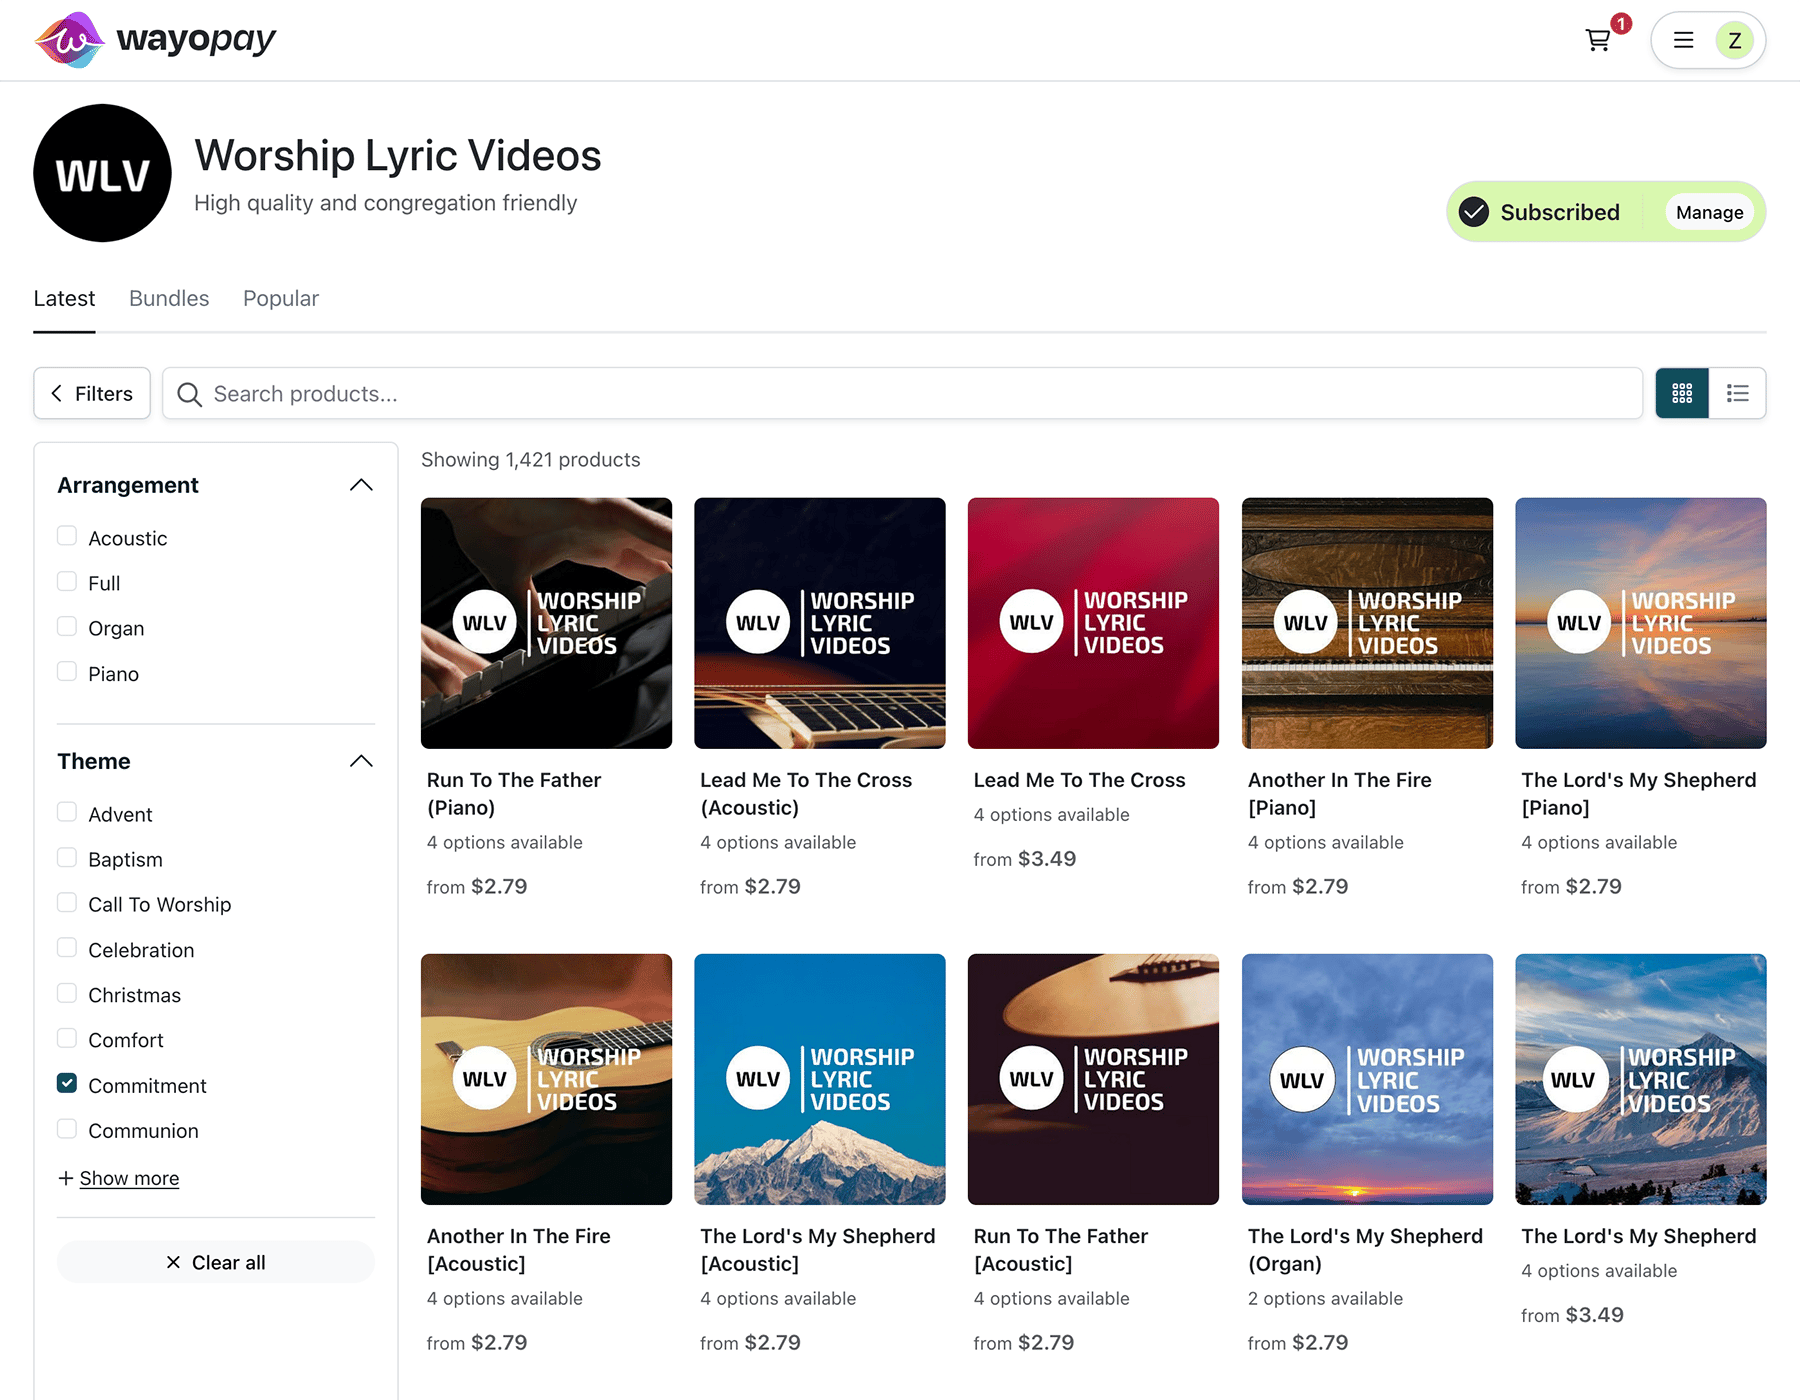Viewport: 1800px width, 1400px height.
Task: Clear all filters
Action: point(216,1262)
